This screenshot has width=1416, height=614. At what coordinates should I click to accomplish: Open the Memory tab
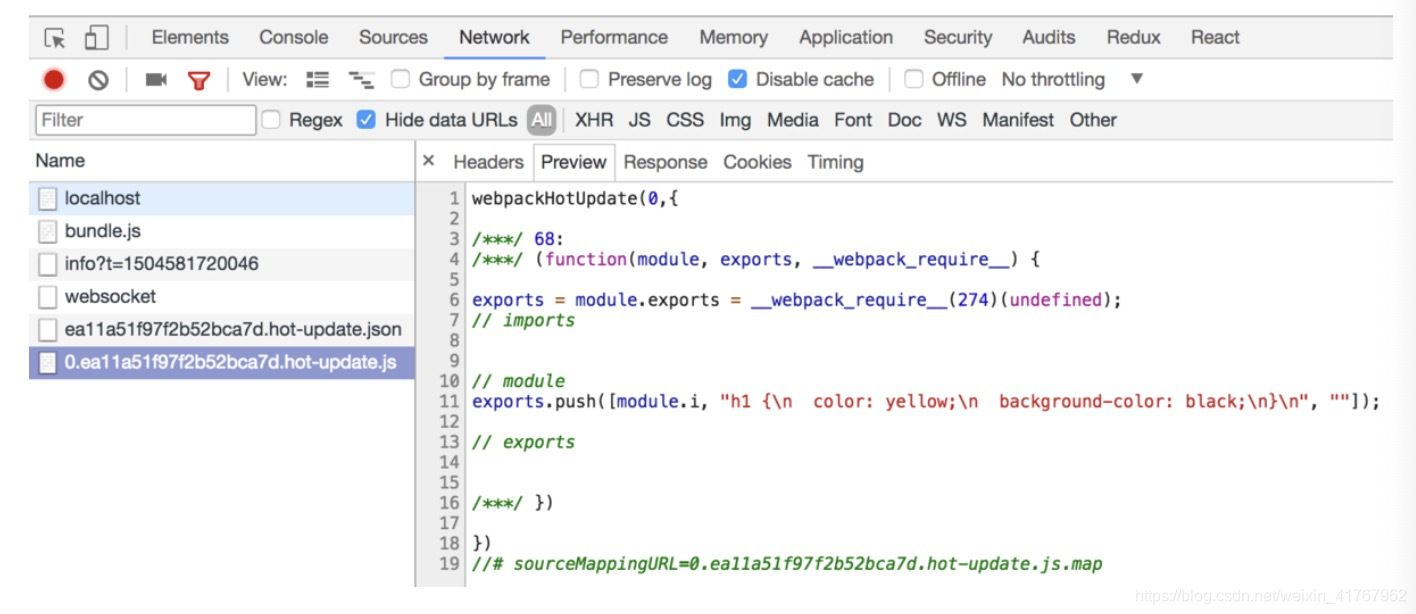pos(733,38)
